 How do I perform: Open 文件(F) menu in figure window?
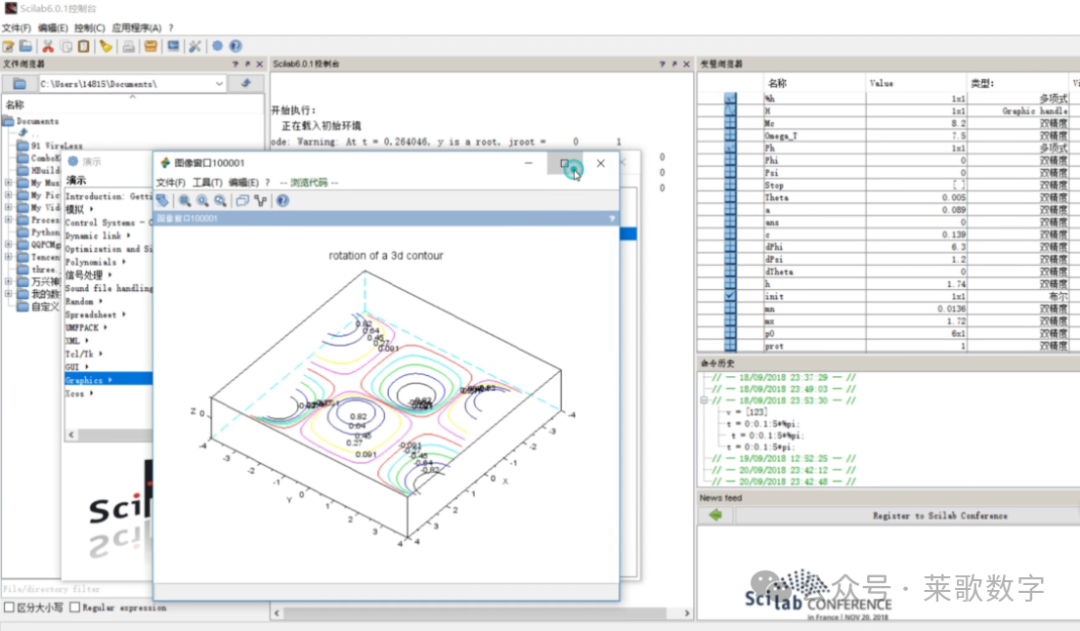tap(171, 183)
